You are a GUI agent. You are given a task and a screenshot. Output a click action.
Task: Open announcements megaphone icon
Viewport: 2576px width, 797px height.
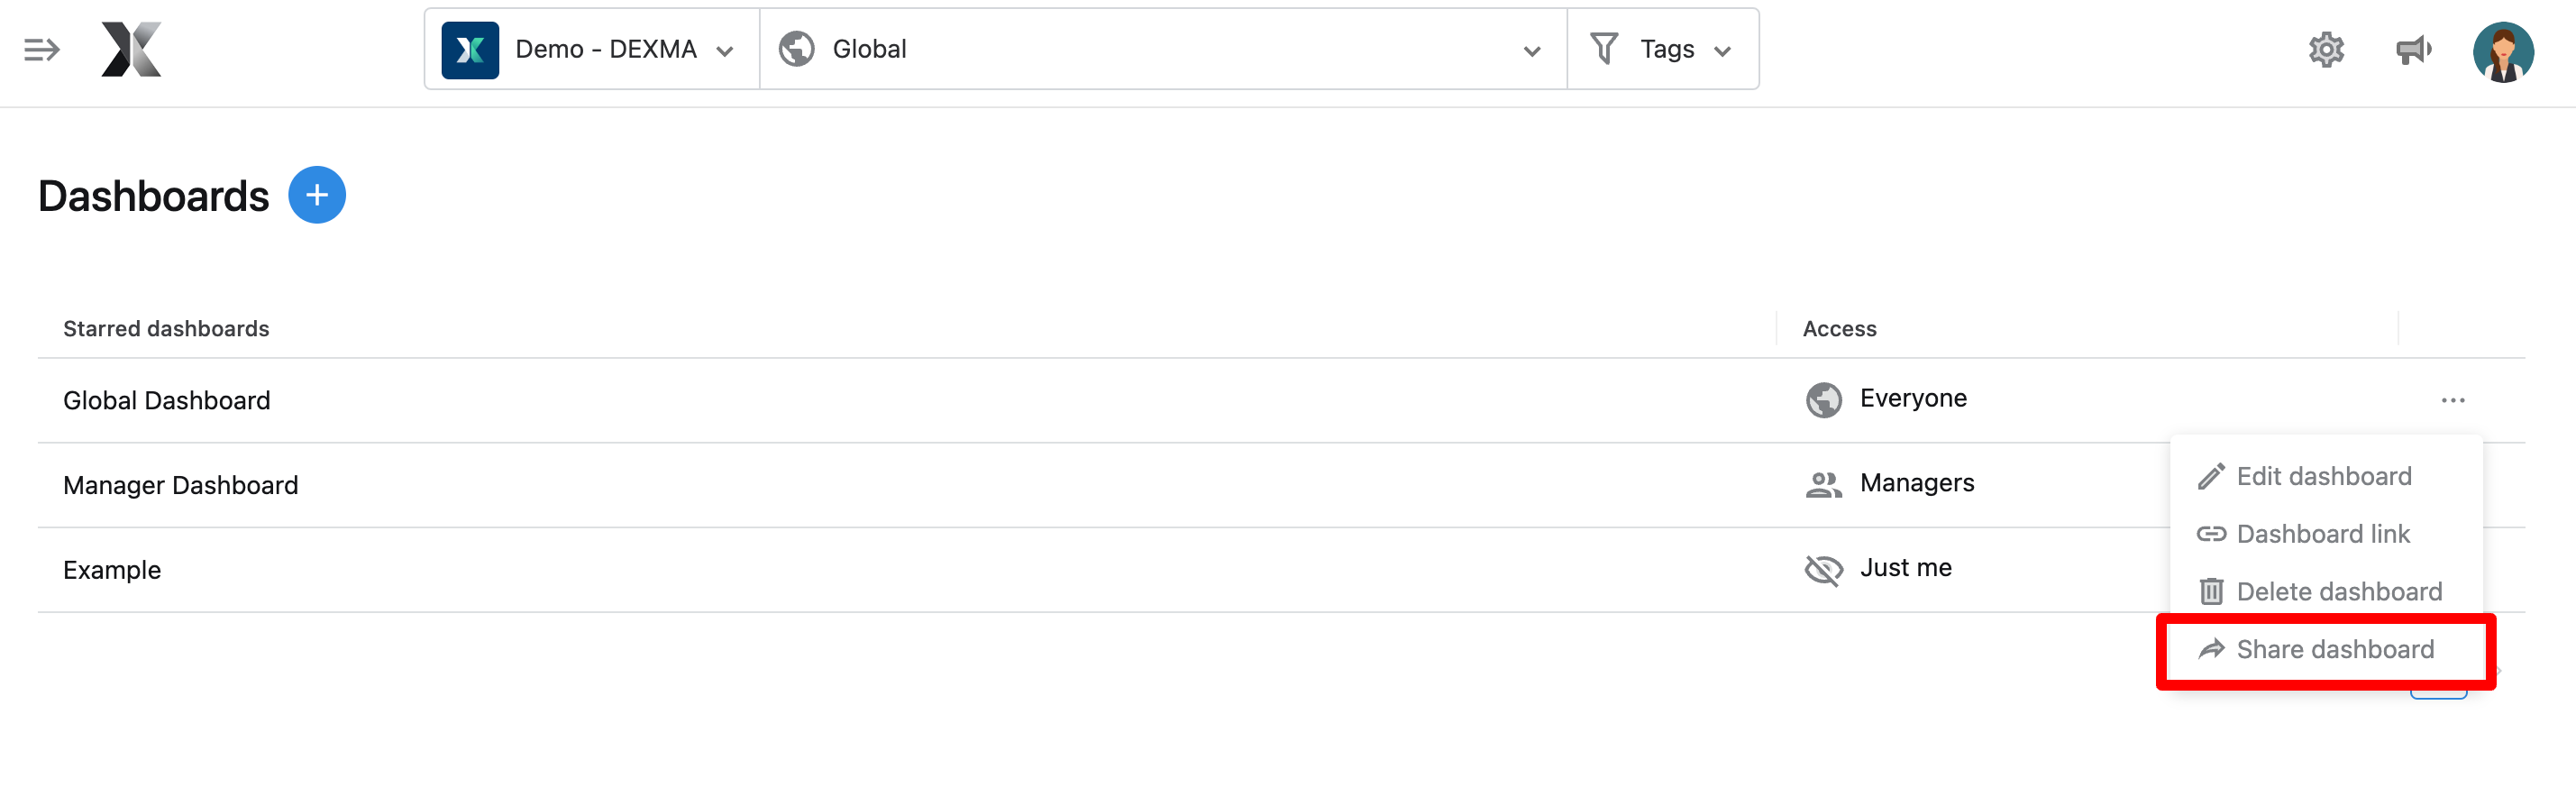click(2413, 49)
